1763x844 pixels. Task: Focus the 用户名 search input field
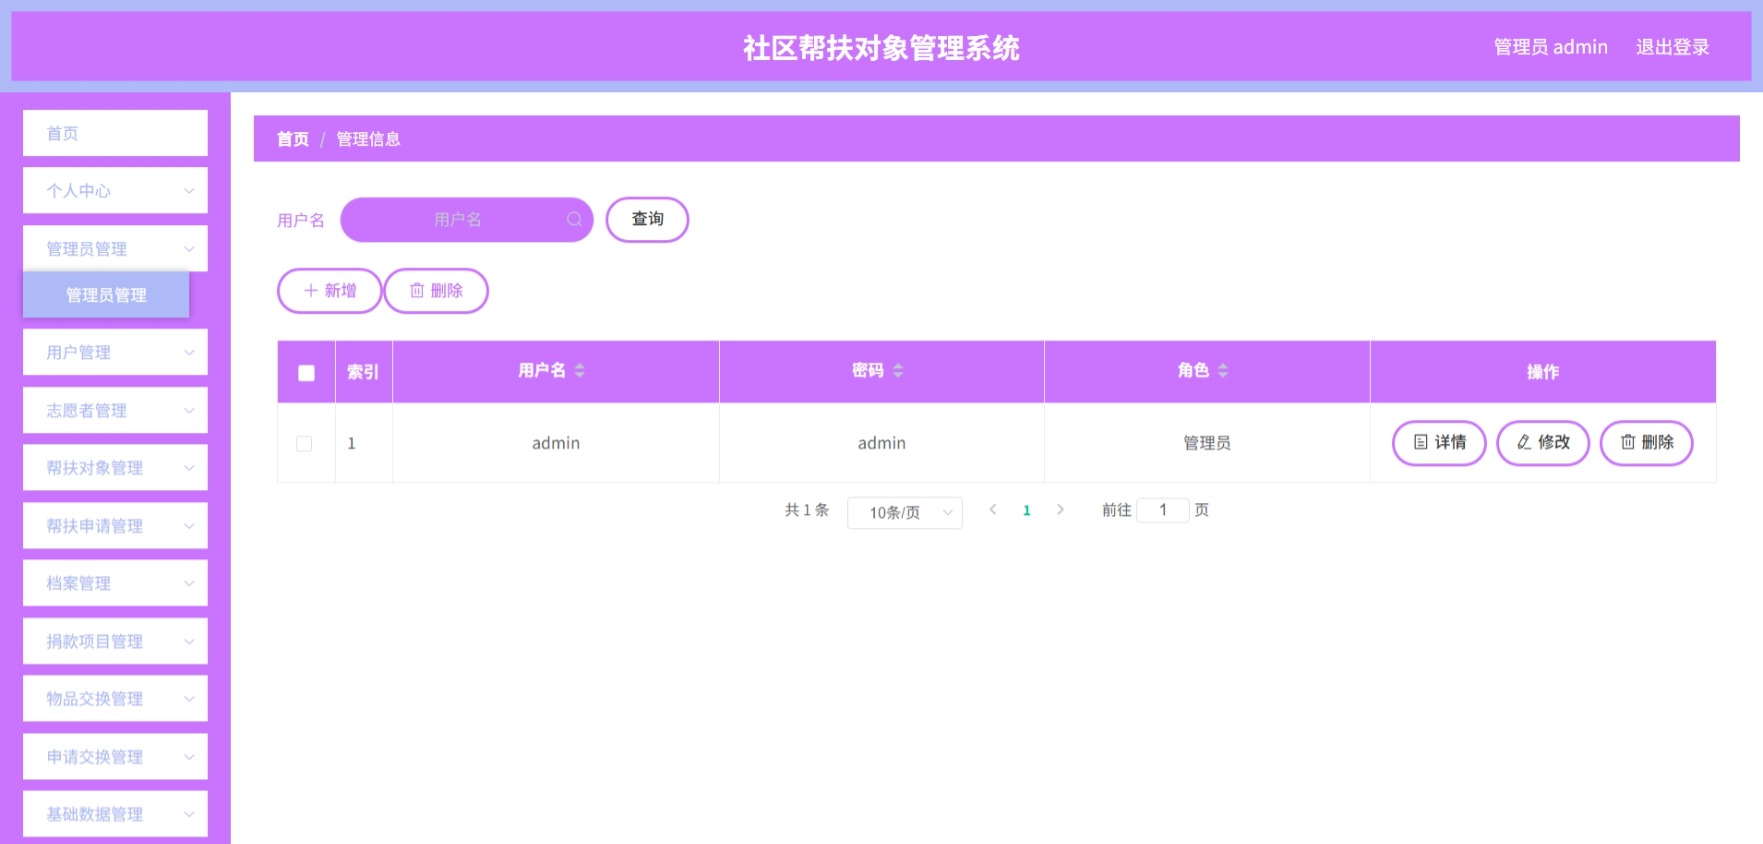pos(466,219)
